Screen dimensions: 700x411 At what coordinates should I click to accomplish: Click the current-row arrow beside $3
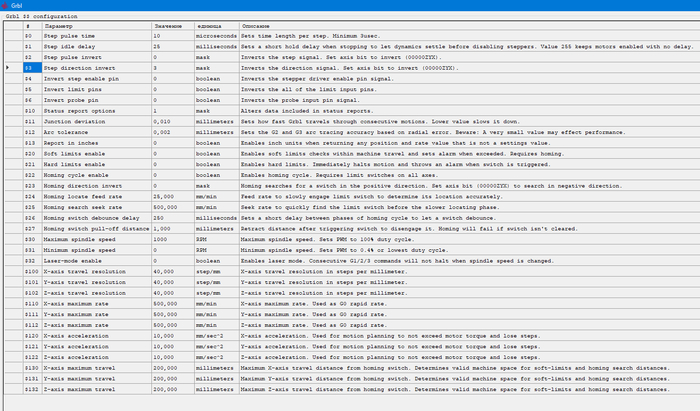pyautogui.click(x=9, y=68)
